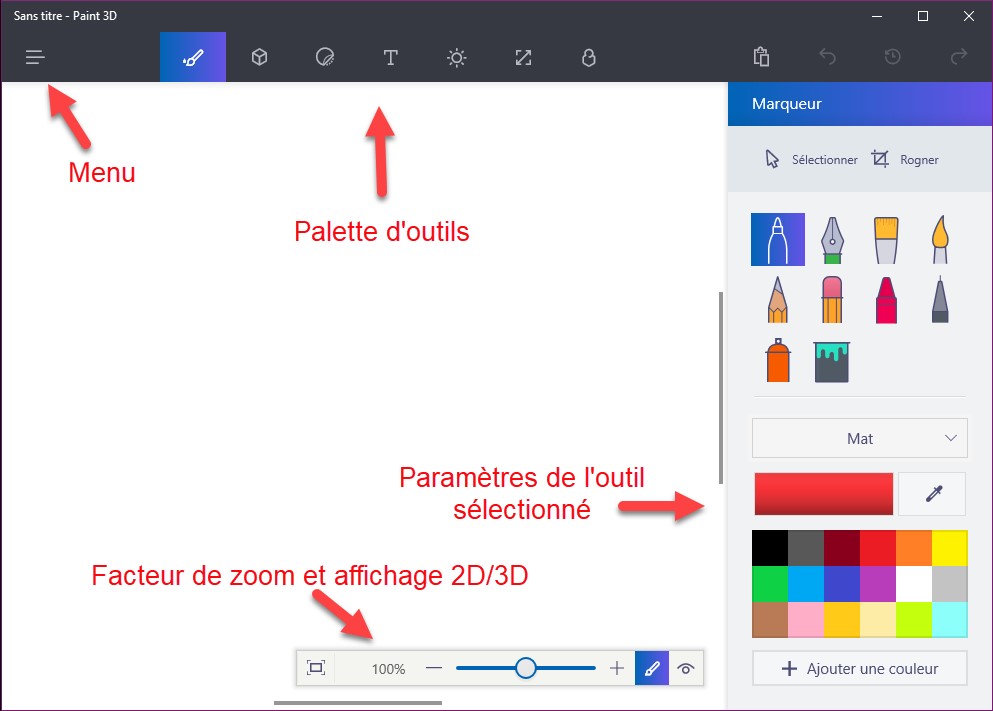
Task: Pick the orange color swatch
Action: pos(914,548)
